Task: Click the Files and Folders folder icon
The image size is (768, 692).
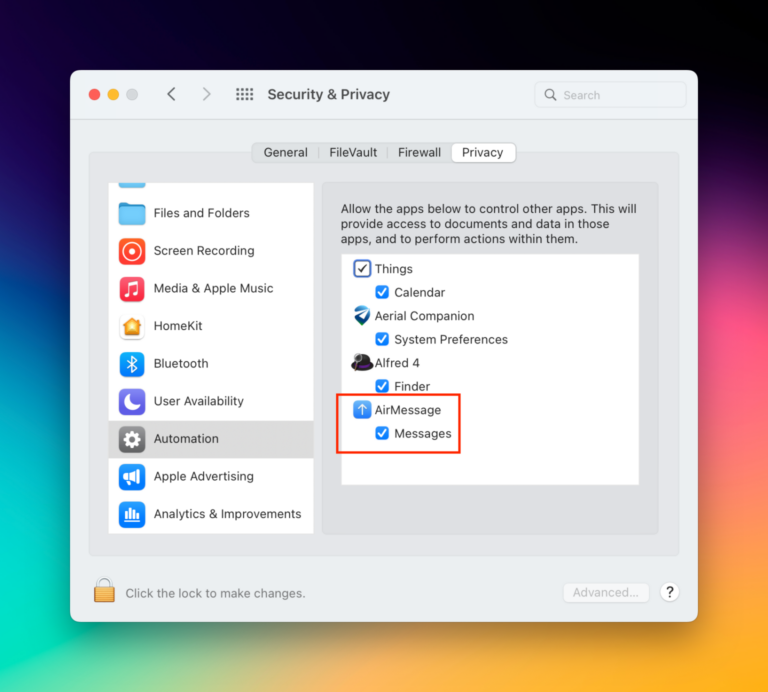Action: click(x=132, y=214)
